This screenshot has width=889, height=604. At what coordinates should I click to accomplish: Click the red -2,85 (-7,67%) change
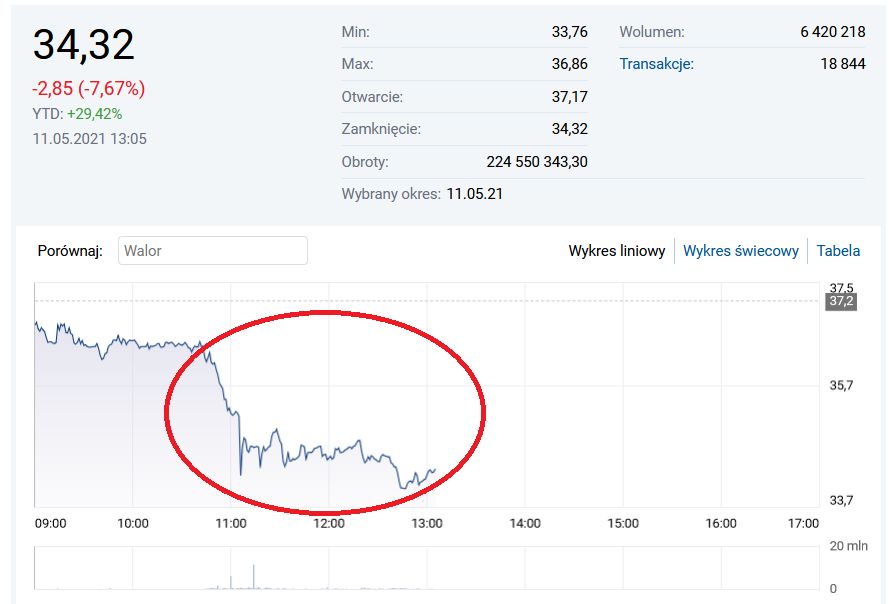click(88, 88)
